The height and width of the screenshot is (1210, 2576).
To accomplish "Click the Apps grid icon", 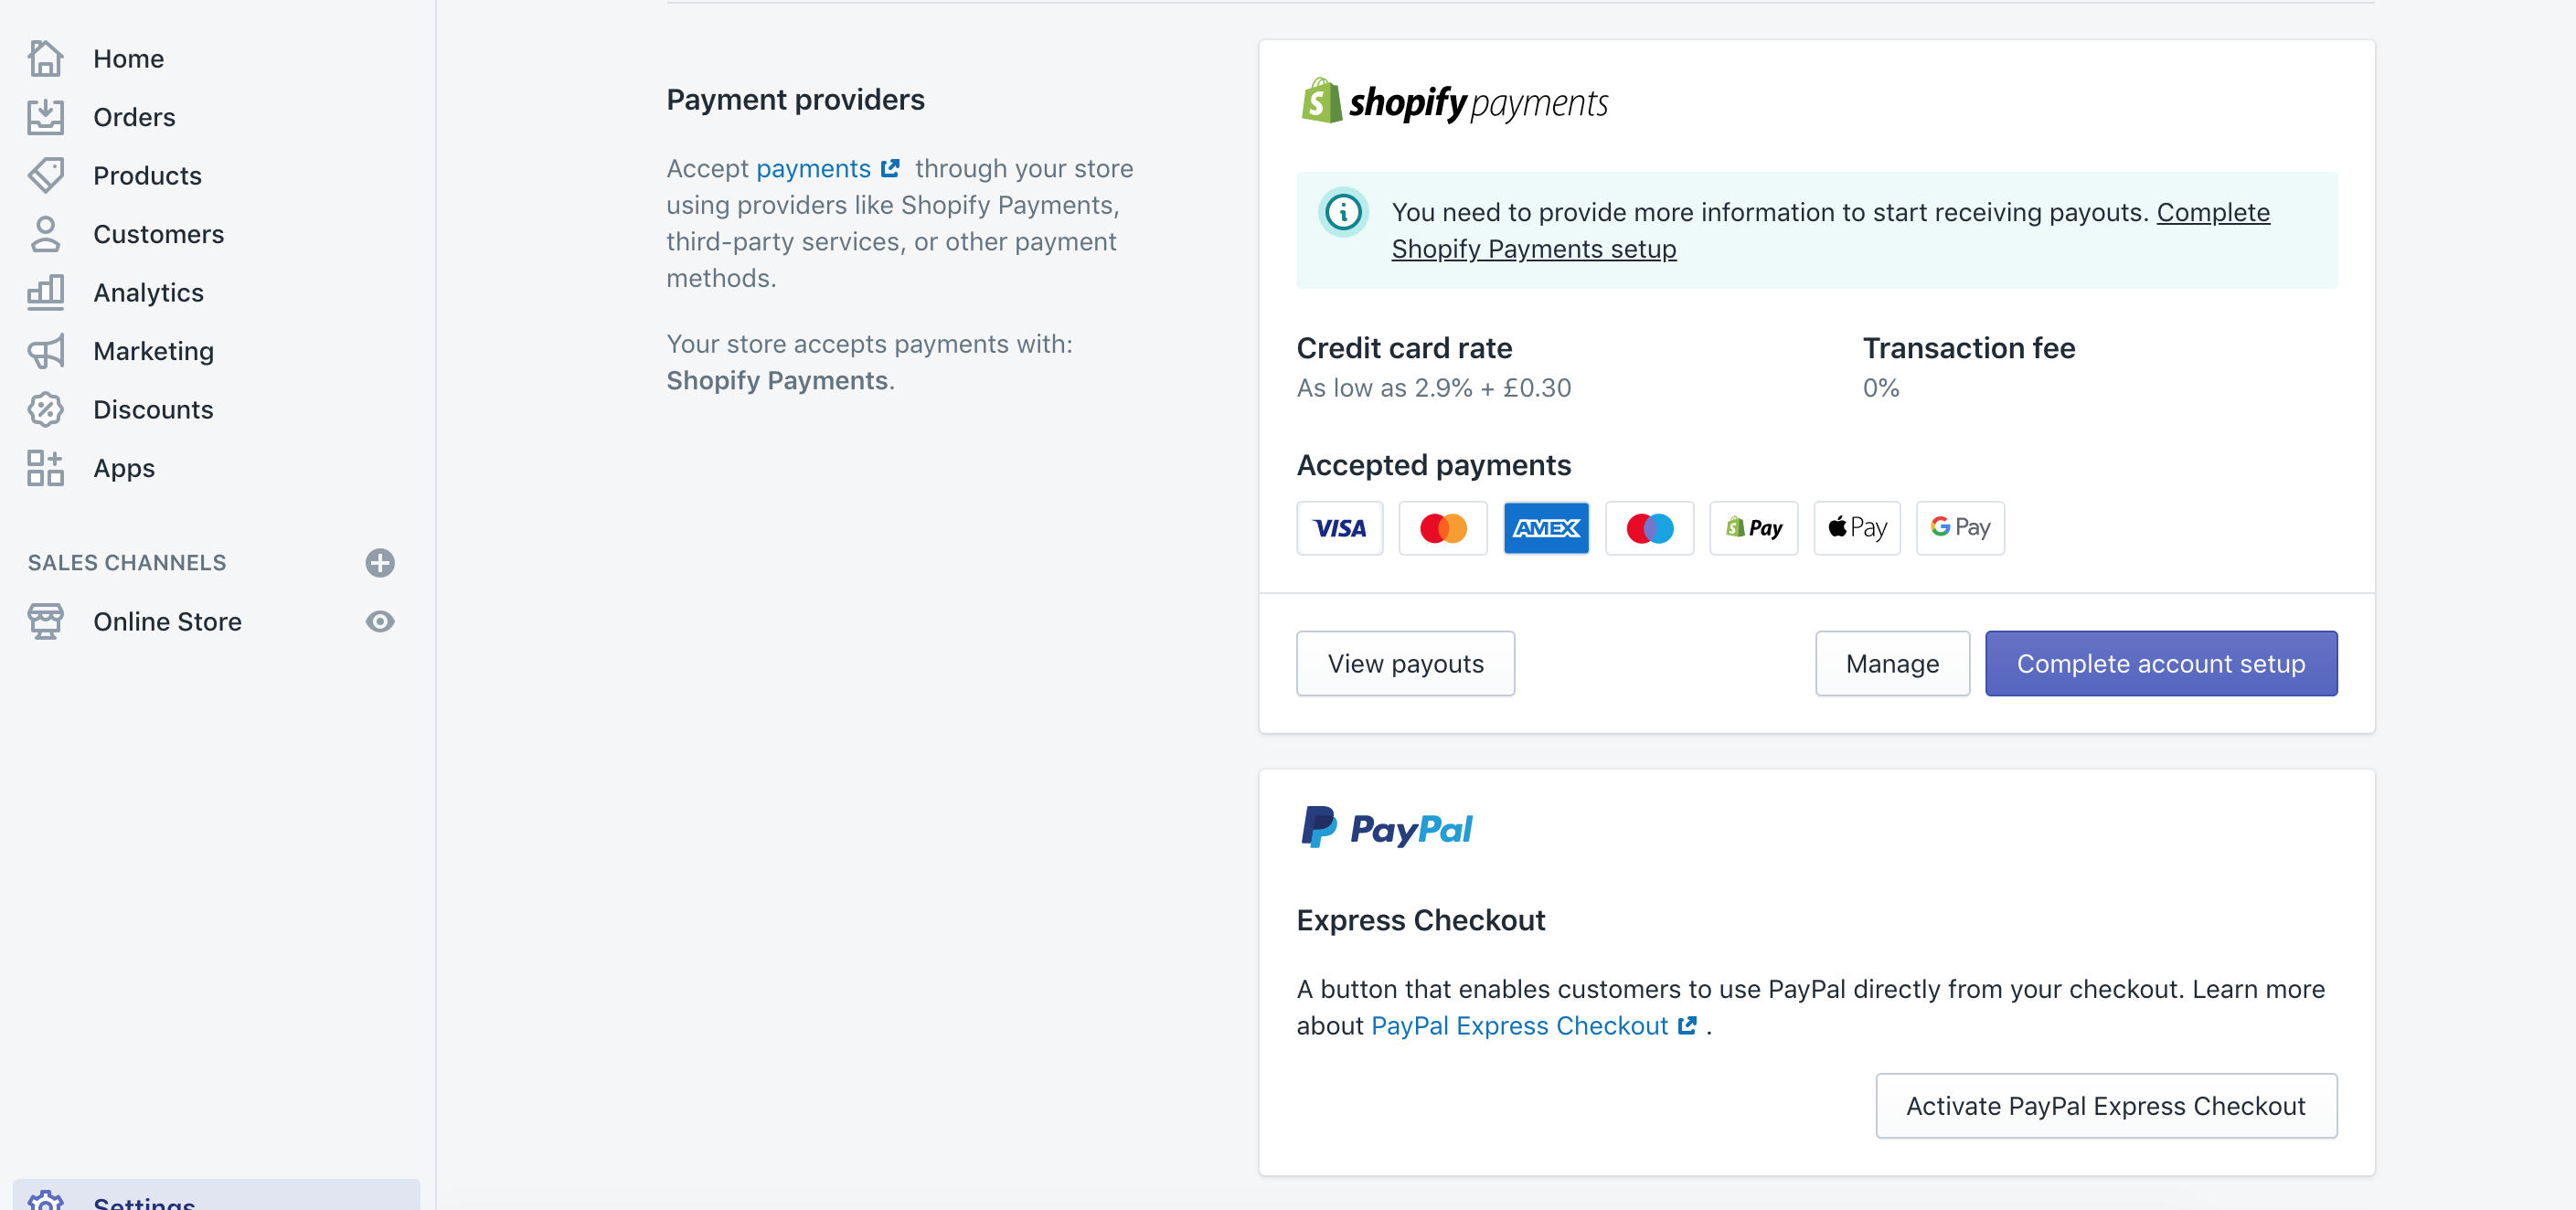I will [x=45, y=468].
